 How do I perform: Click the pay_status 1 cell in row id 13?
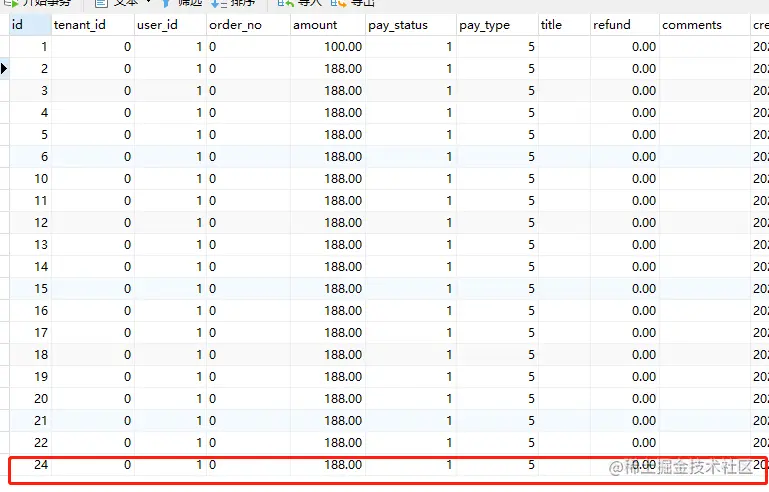pos(410,245)
